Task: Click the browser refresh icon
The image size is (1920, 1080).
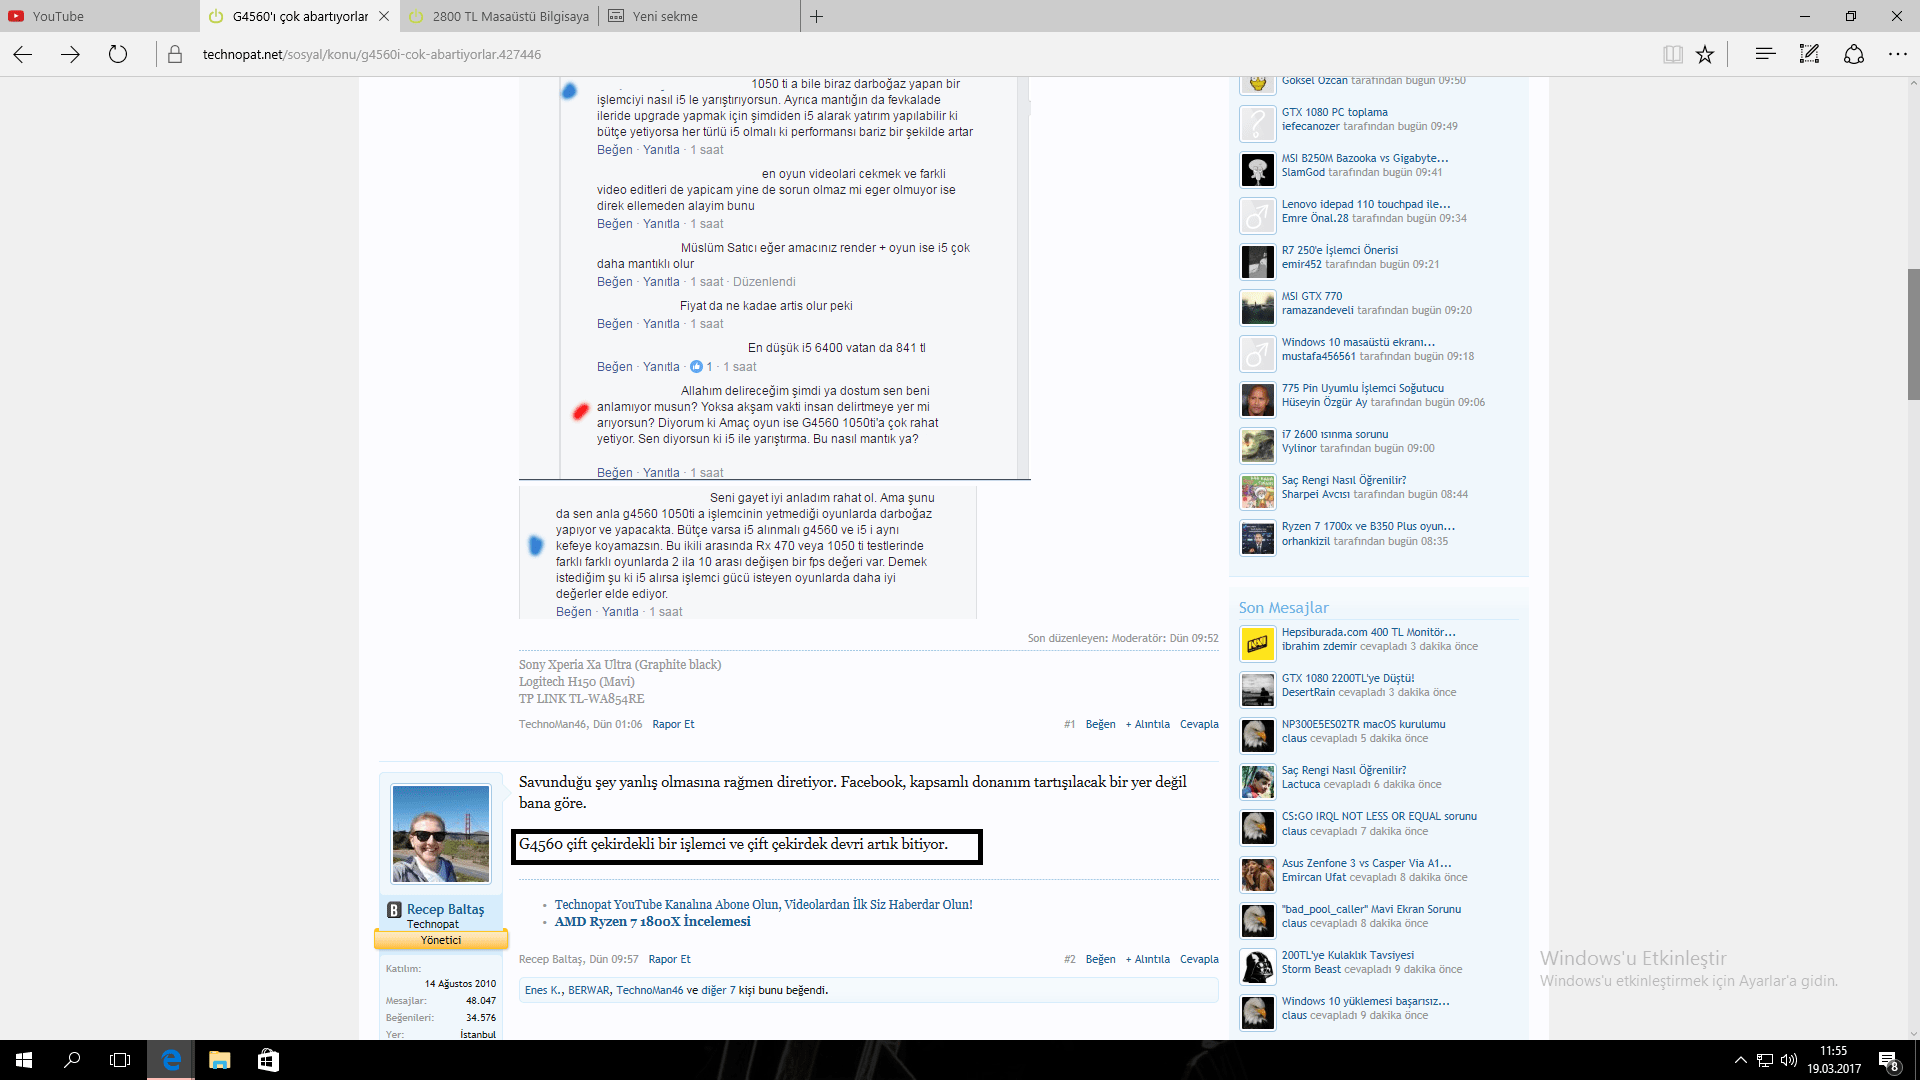Action: pos(118,54)
